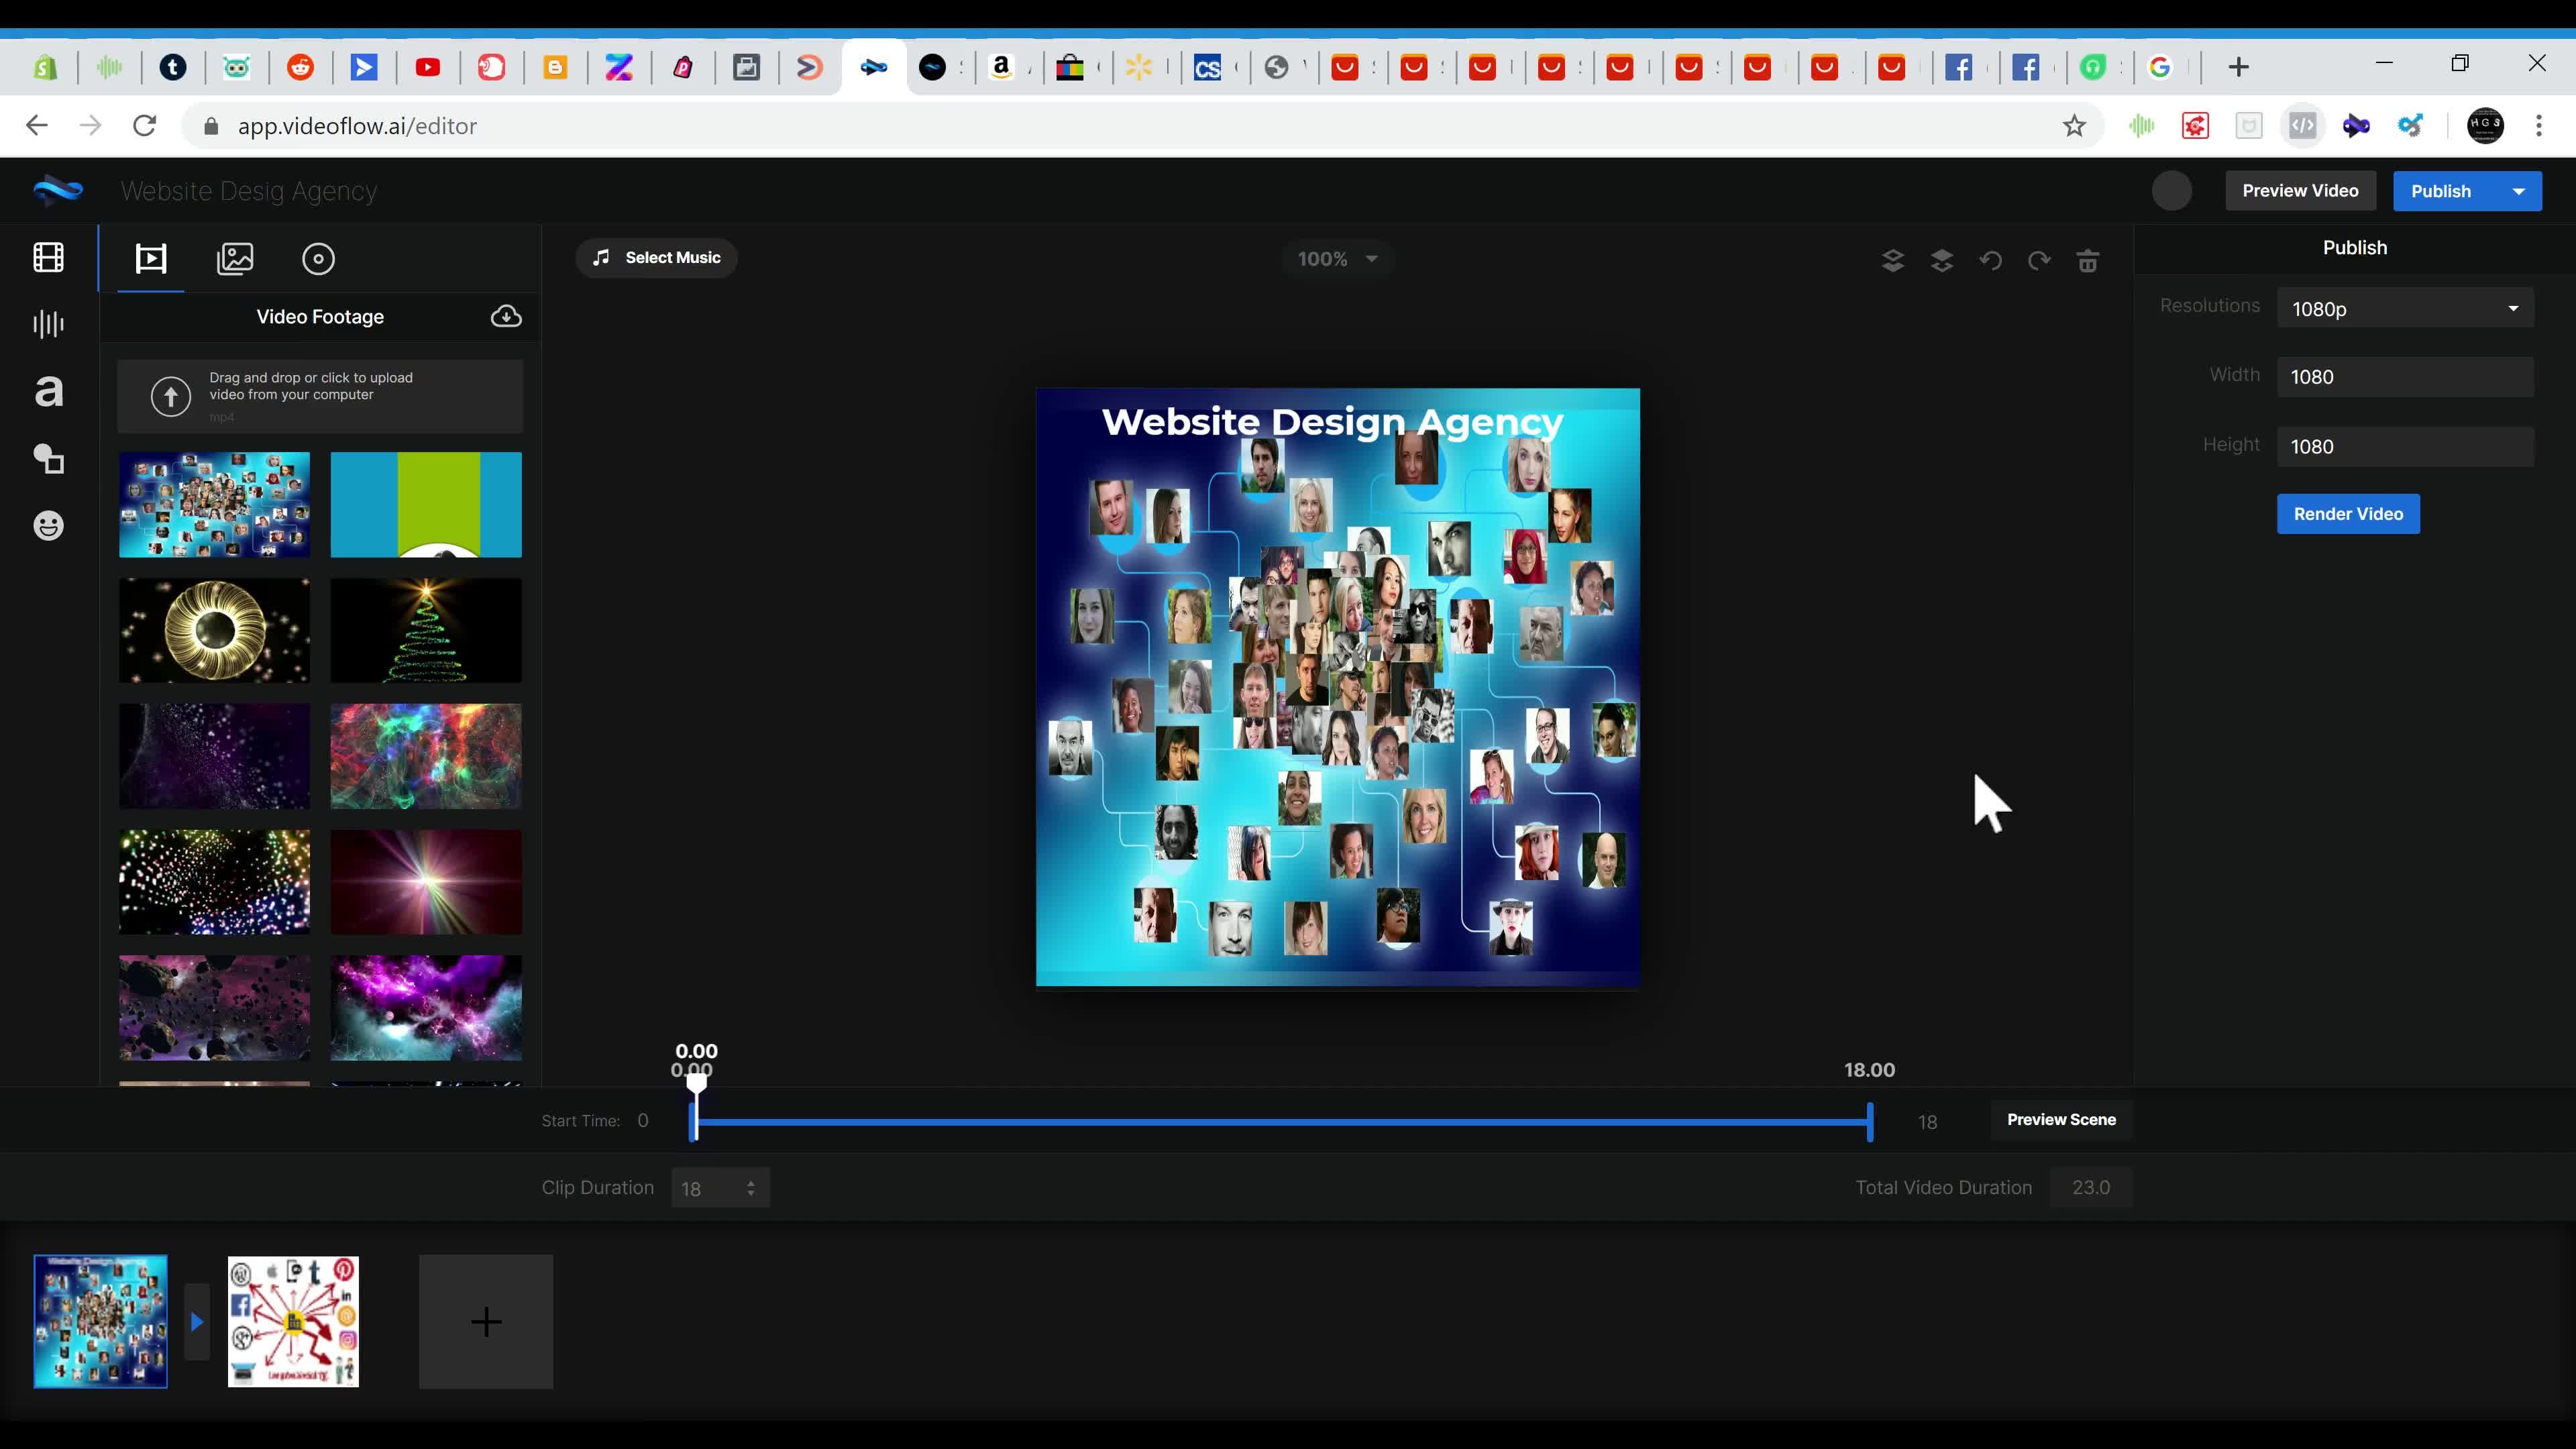The height and width of the screenshot is (1449, 2576).
Task: Click the cloud download icon beside Video Footage
Action: coord(506,316)
